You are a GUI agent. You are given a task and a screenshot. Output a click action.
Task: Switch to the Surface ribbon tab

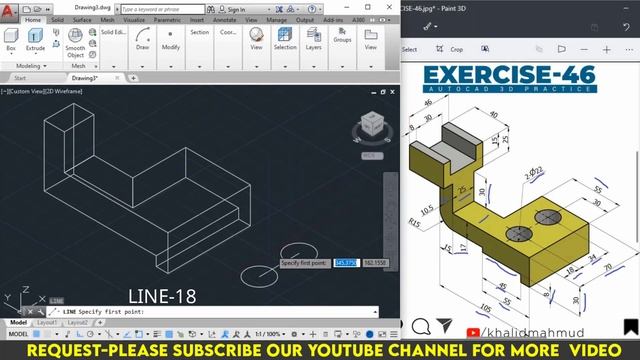click(x=82, y=20)
